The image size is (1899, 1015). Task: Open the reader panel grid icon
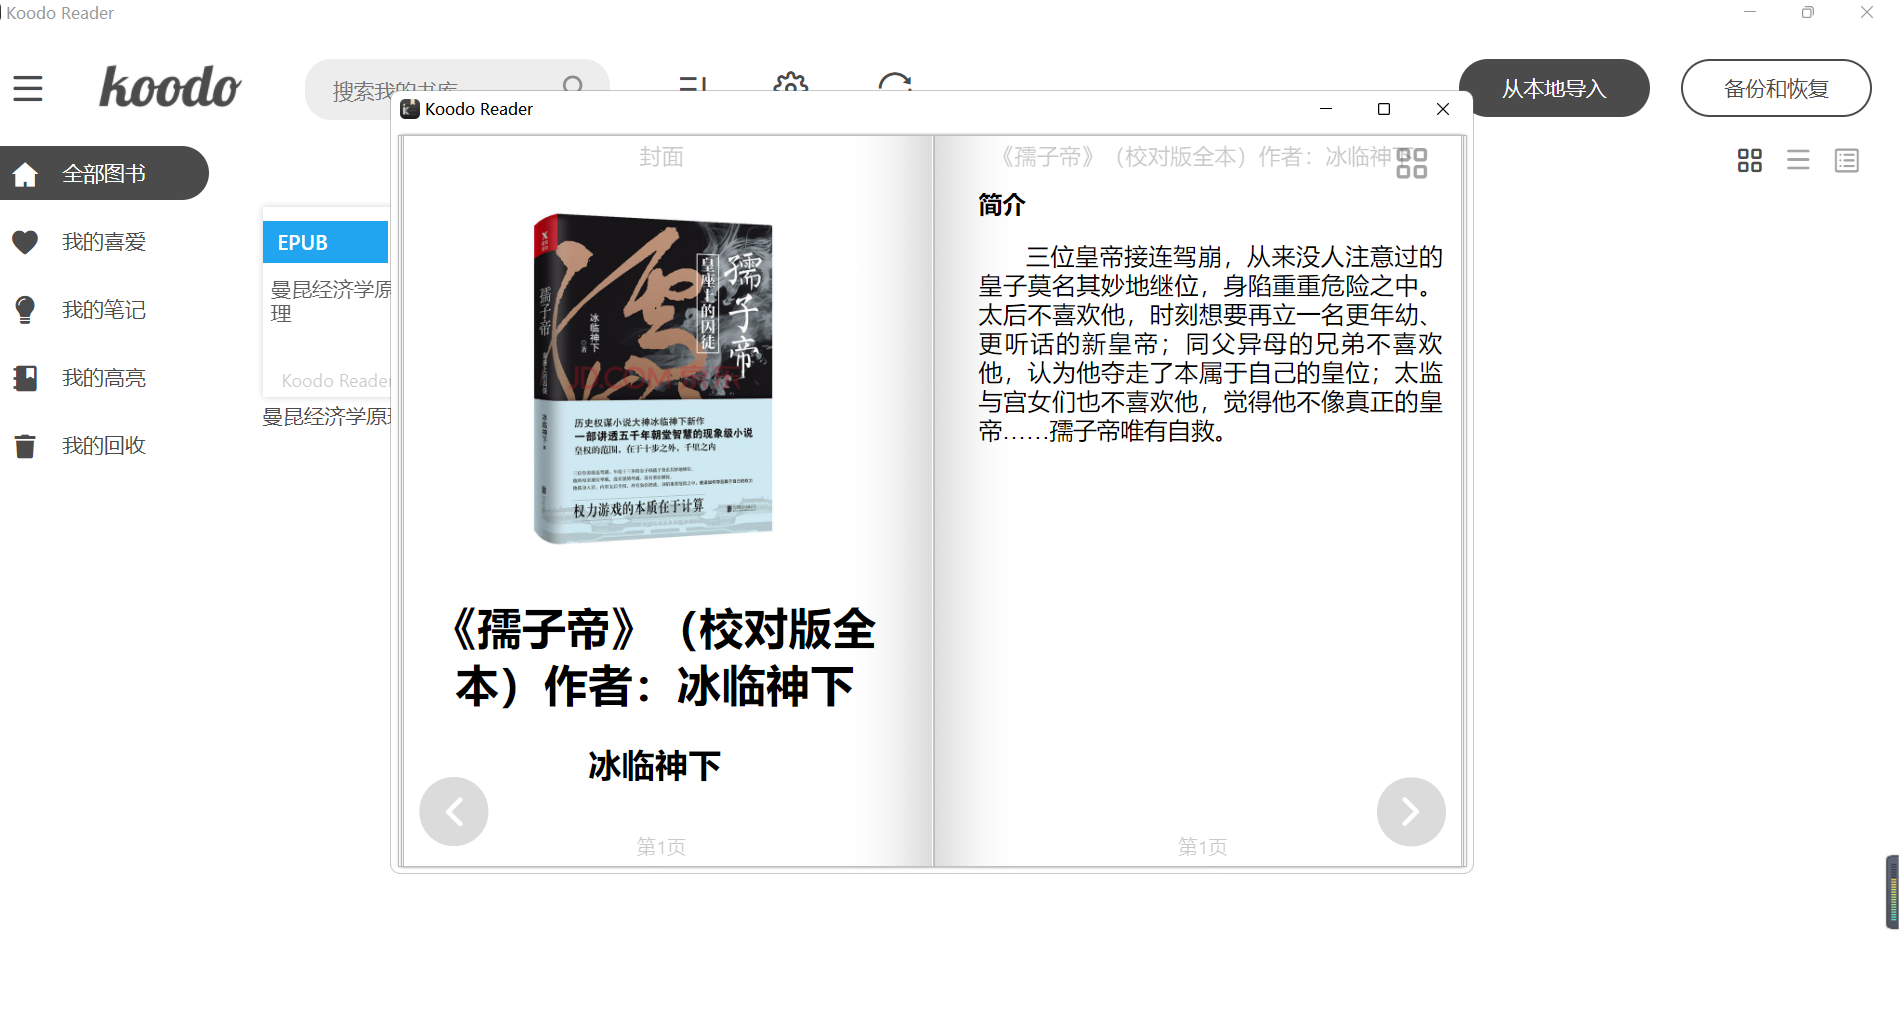[1413, 161]
